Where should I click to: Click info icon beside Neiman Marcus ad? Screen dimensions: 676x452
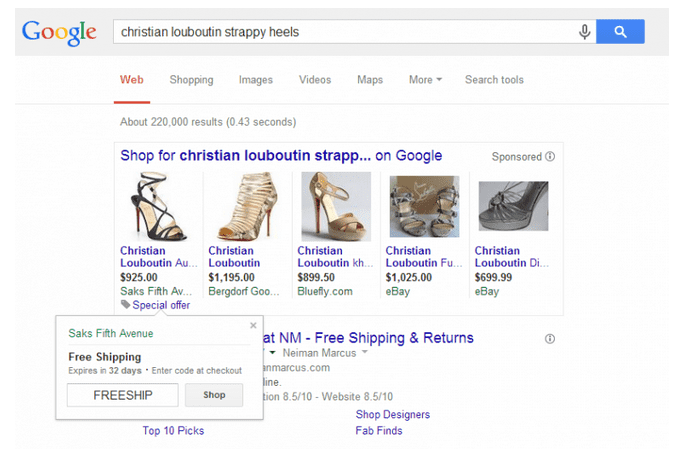click(552, 338)
